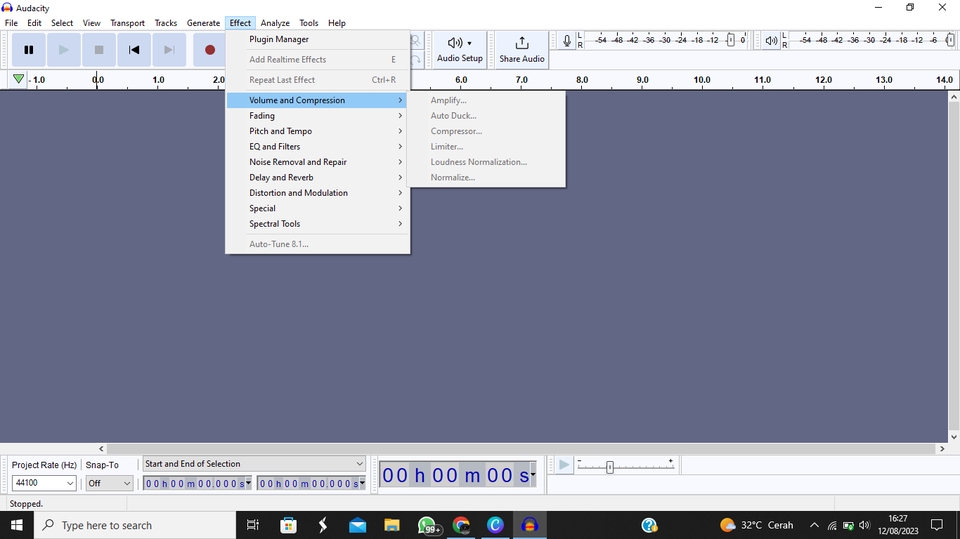Skip to start of track
This screenshot has width=960, height=539.
pyautogui.click(x=133, y=50)
